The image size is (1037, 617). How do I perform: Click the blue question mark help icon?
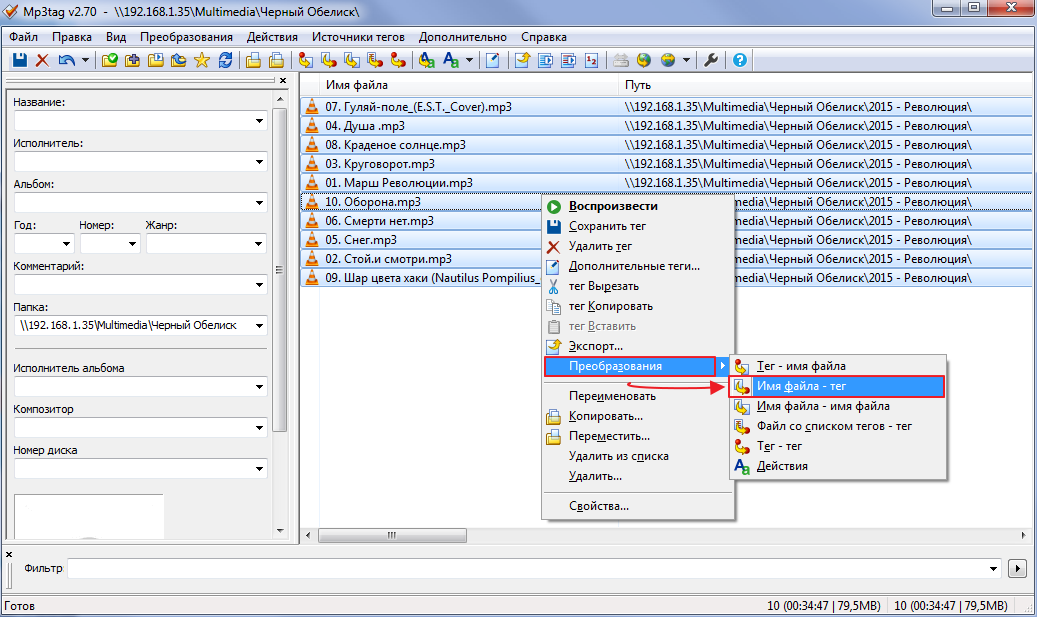click(740, 60)
